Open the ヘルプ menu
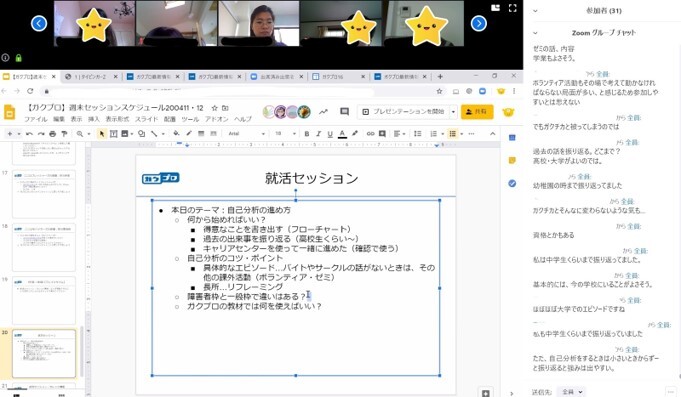Screen dimensions: 681x397 243,119
